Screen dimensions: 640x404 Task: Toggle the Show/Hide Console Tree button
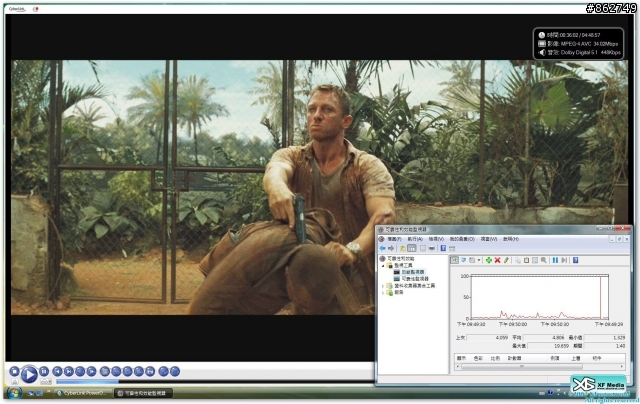[x=411, y=249]
